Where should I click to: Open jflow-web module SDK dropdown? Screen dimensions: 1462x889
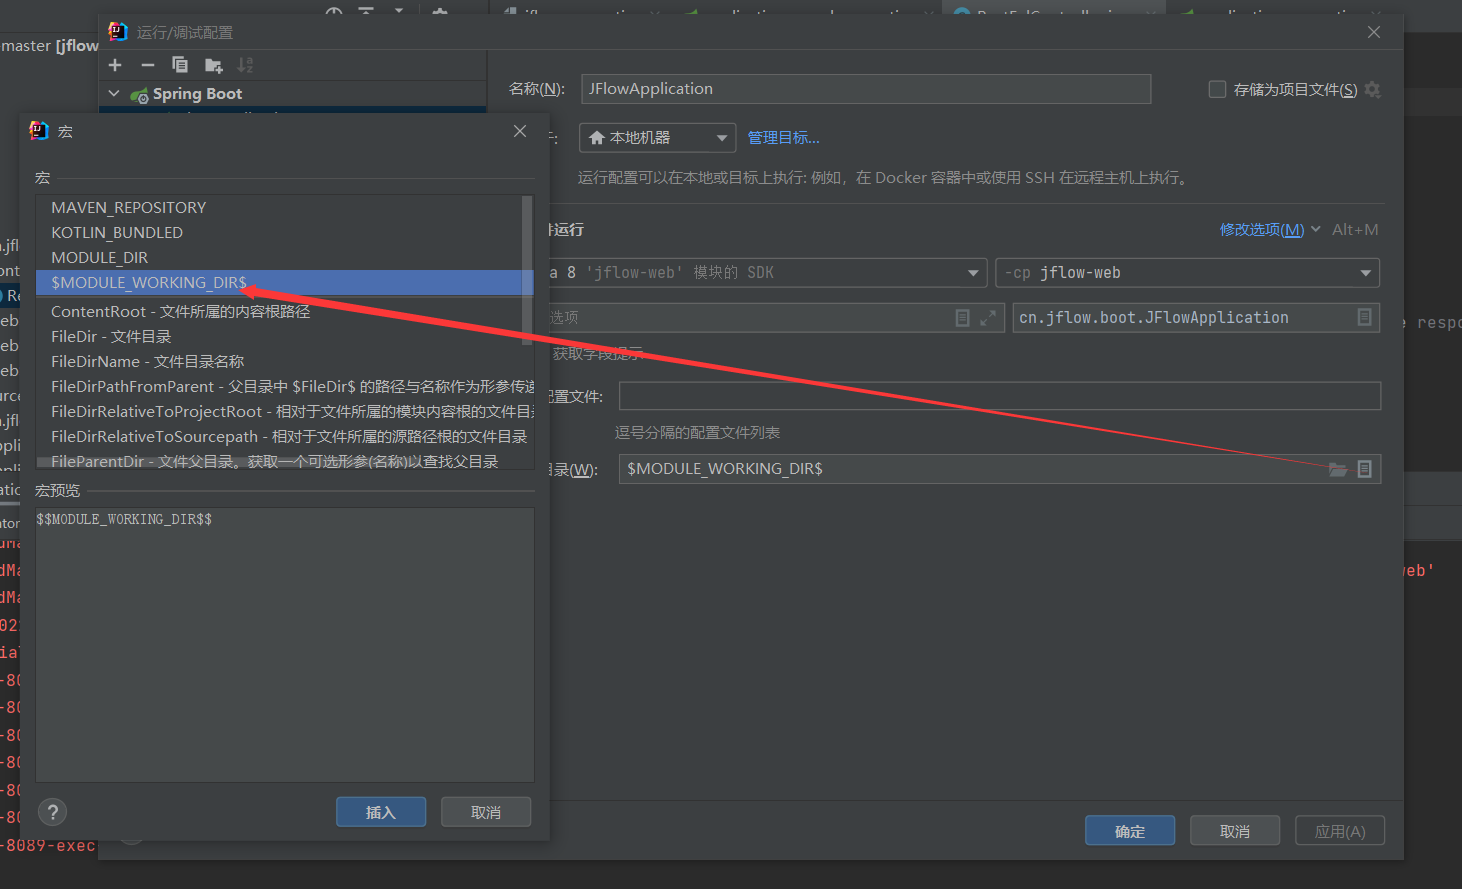point(768,273)
